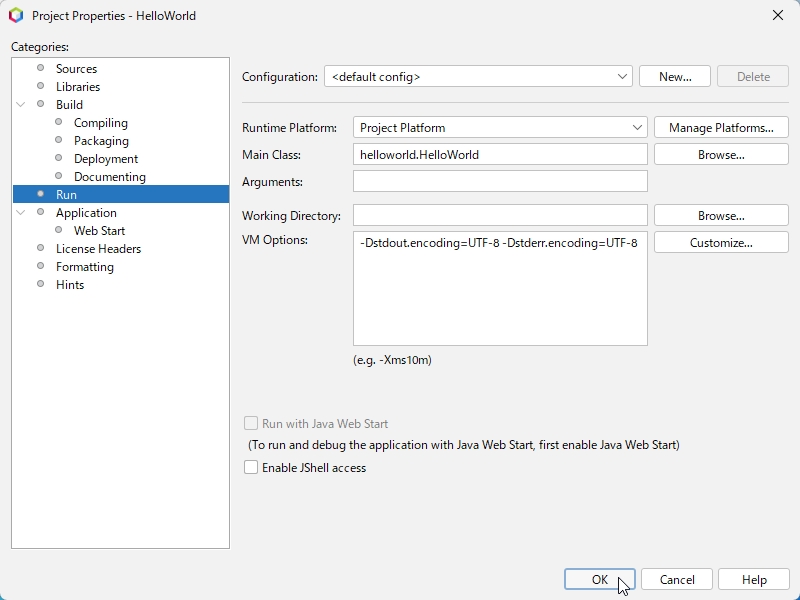Select the Sources category
The height and width of the screenshot is (600, 800).
point(79,68)
